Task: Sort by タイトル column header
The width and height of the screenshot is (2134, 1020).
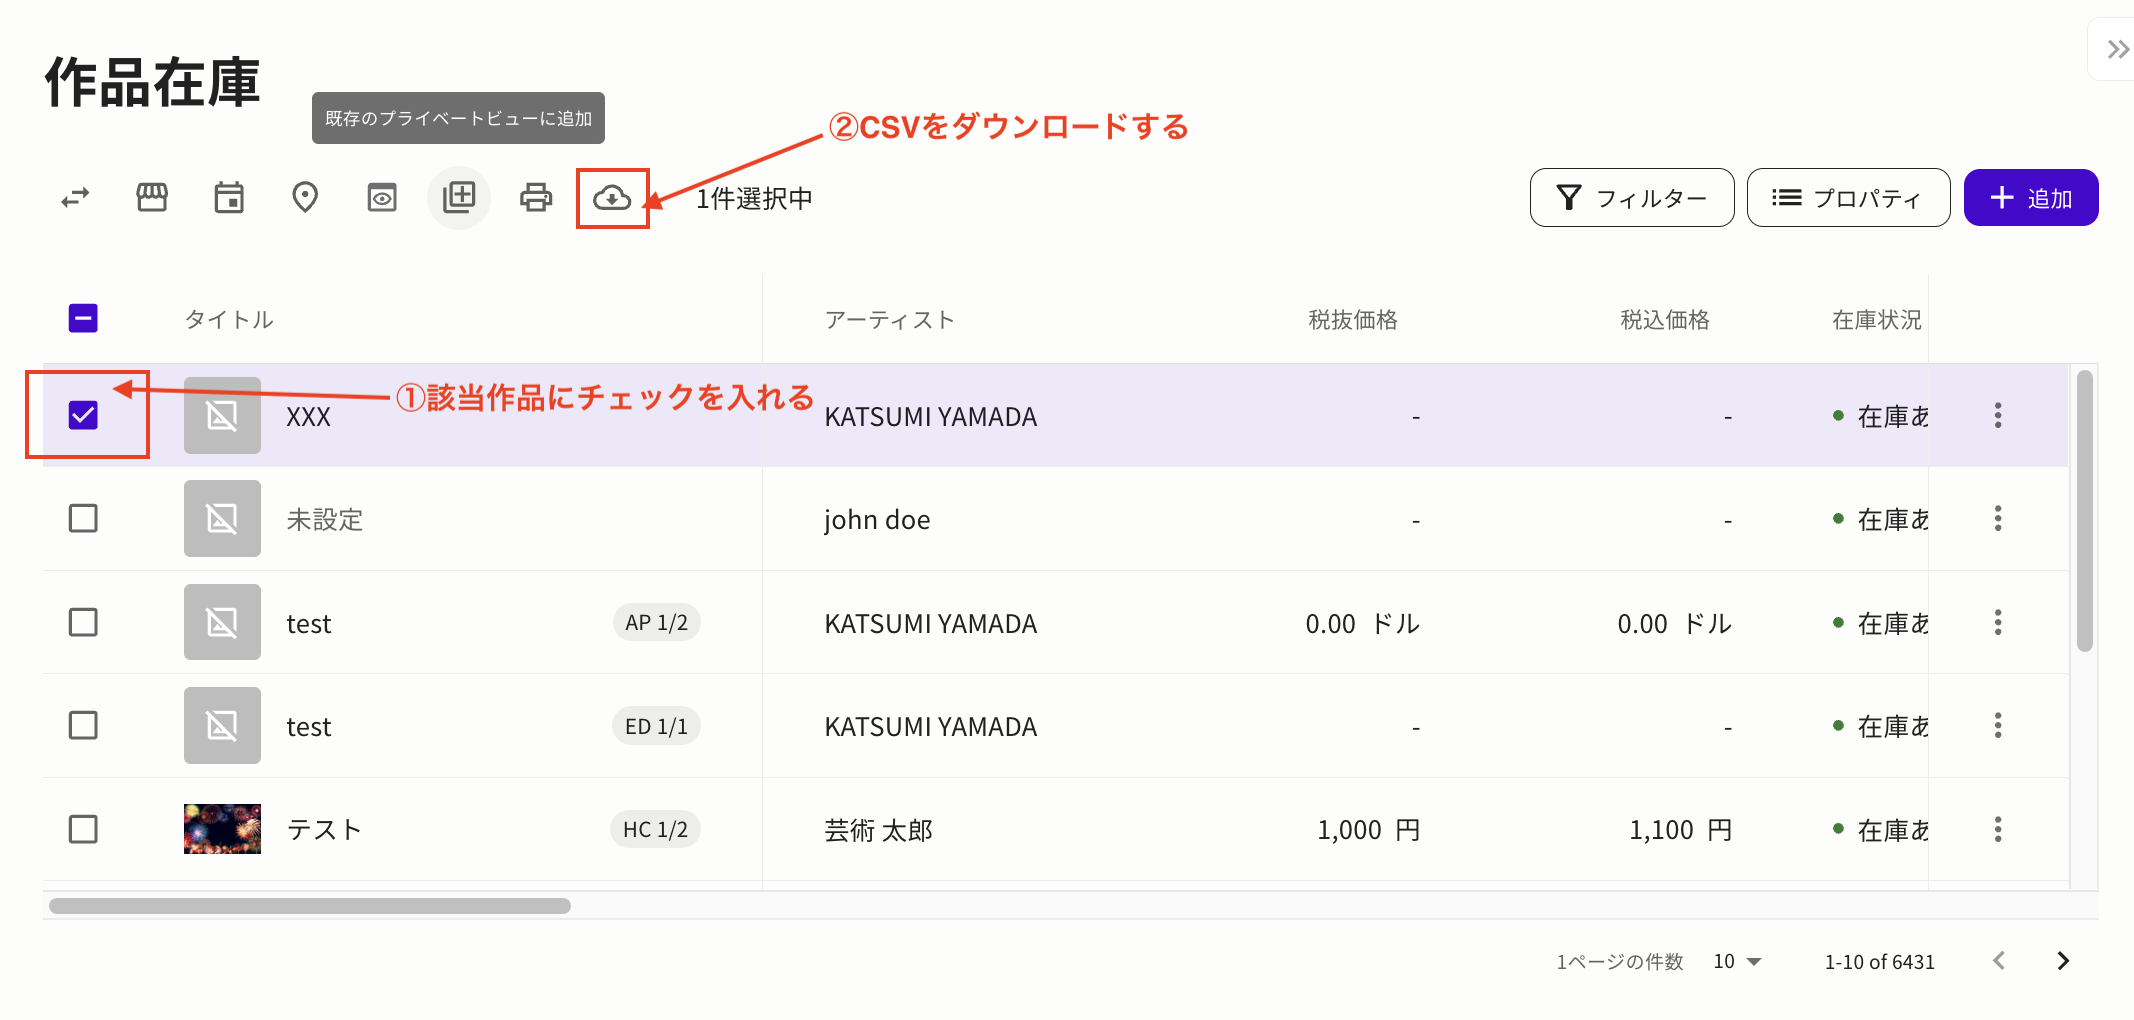Action: 229,319
